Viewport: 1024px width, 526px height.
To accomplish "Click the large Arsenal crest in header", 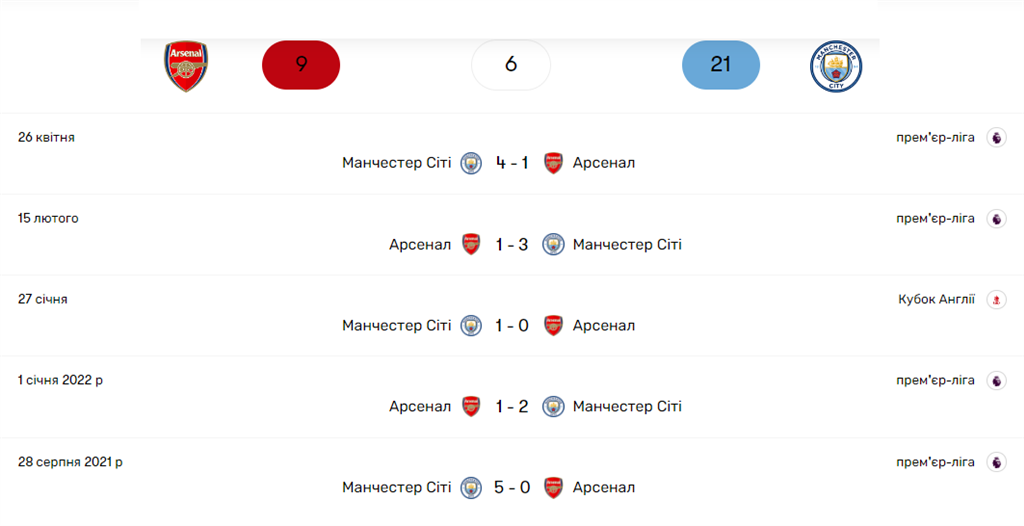I will (x=186, y=67).
